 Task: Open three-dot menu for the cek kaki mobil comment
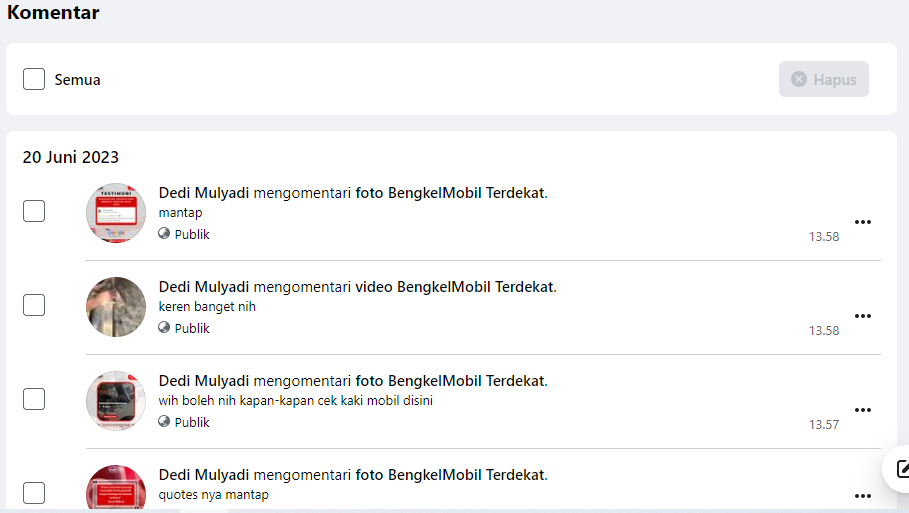tap(863, 410)
